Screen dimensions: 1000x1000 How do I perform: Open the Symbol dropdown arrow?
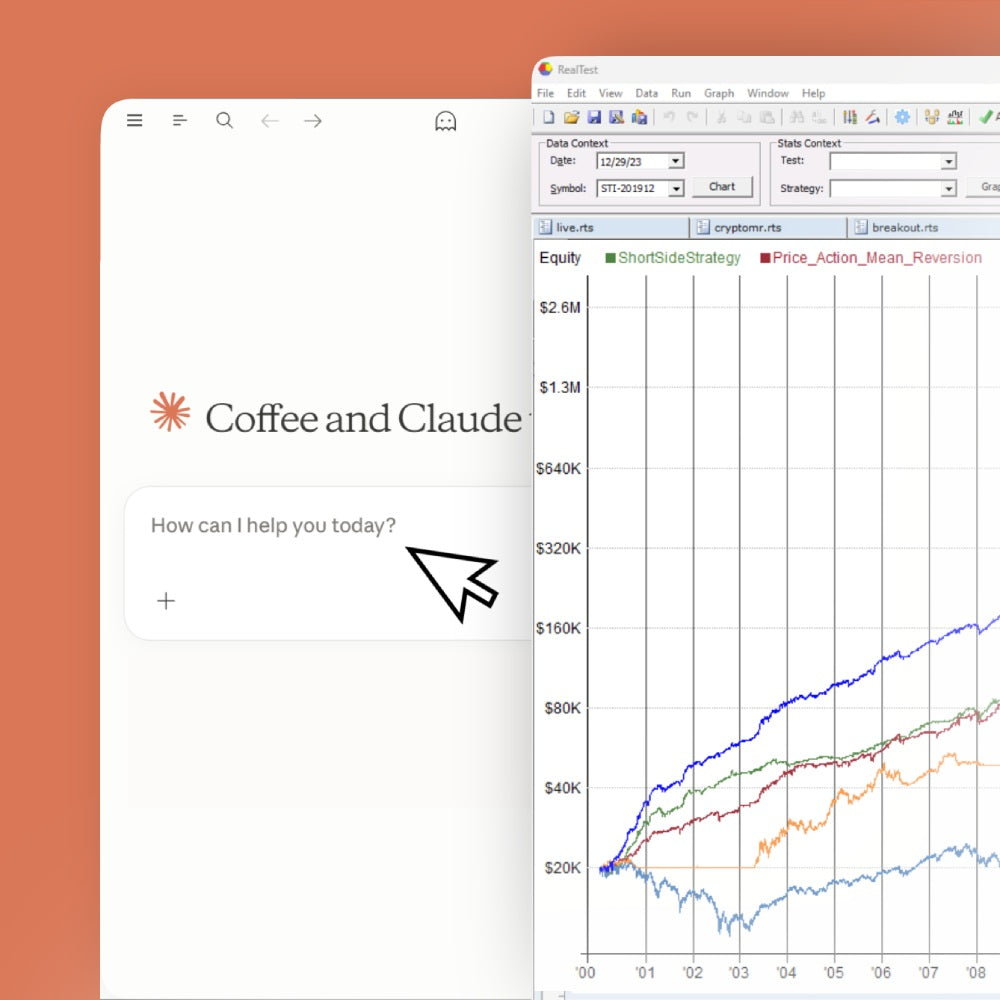(675, 188)
